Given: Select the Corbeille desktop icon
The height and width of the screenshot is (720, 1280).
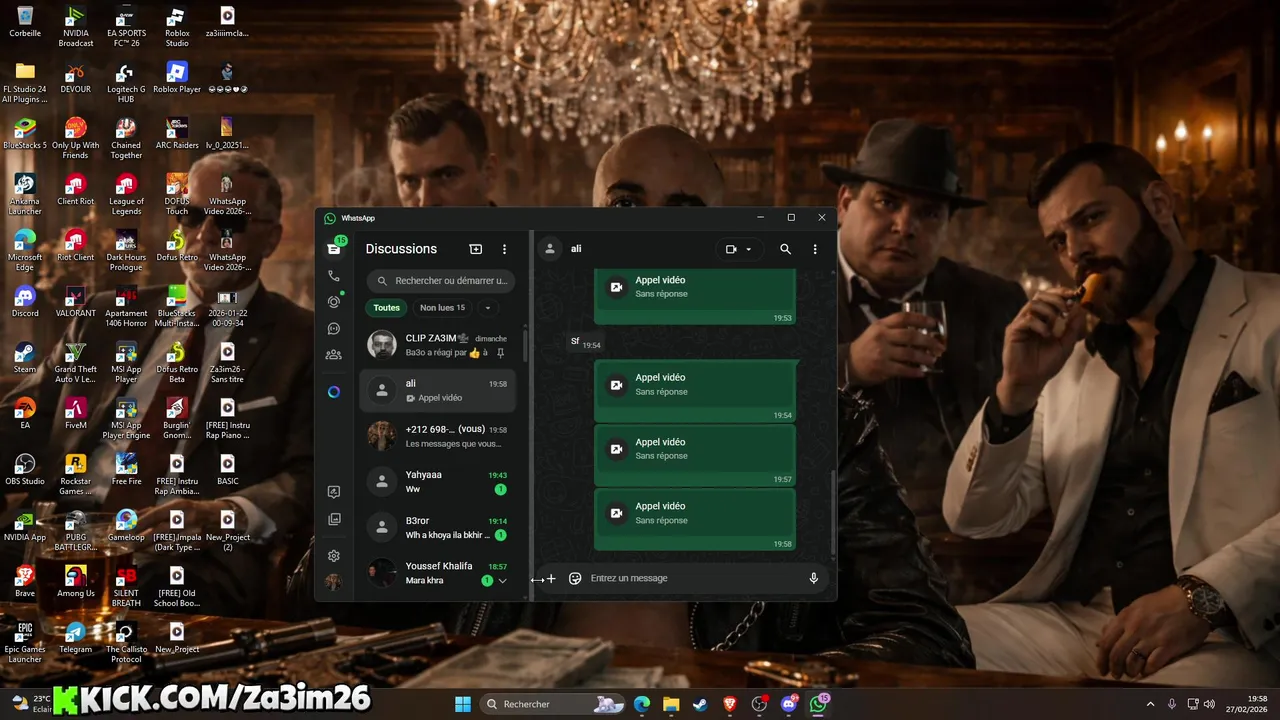Looking at the screenshot, I should point(25,22).
